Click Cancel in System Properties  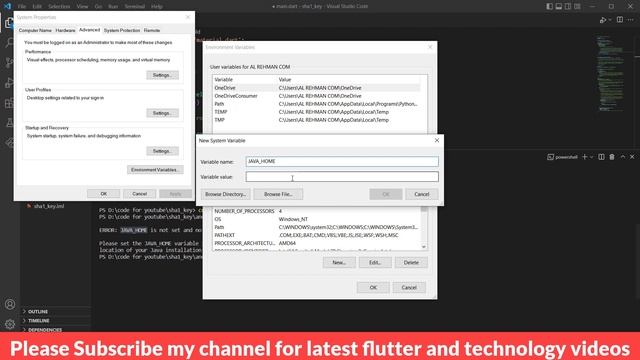pyautogui.click(x=140, y=194)
